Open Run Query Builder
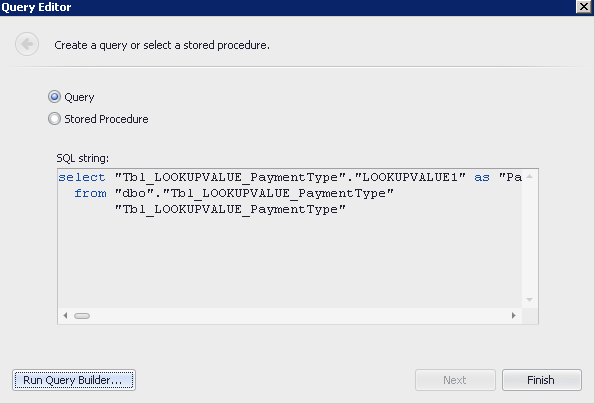This screenshot has height=404, width=595. [74, 380]
